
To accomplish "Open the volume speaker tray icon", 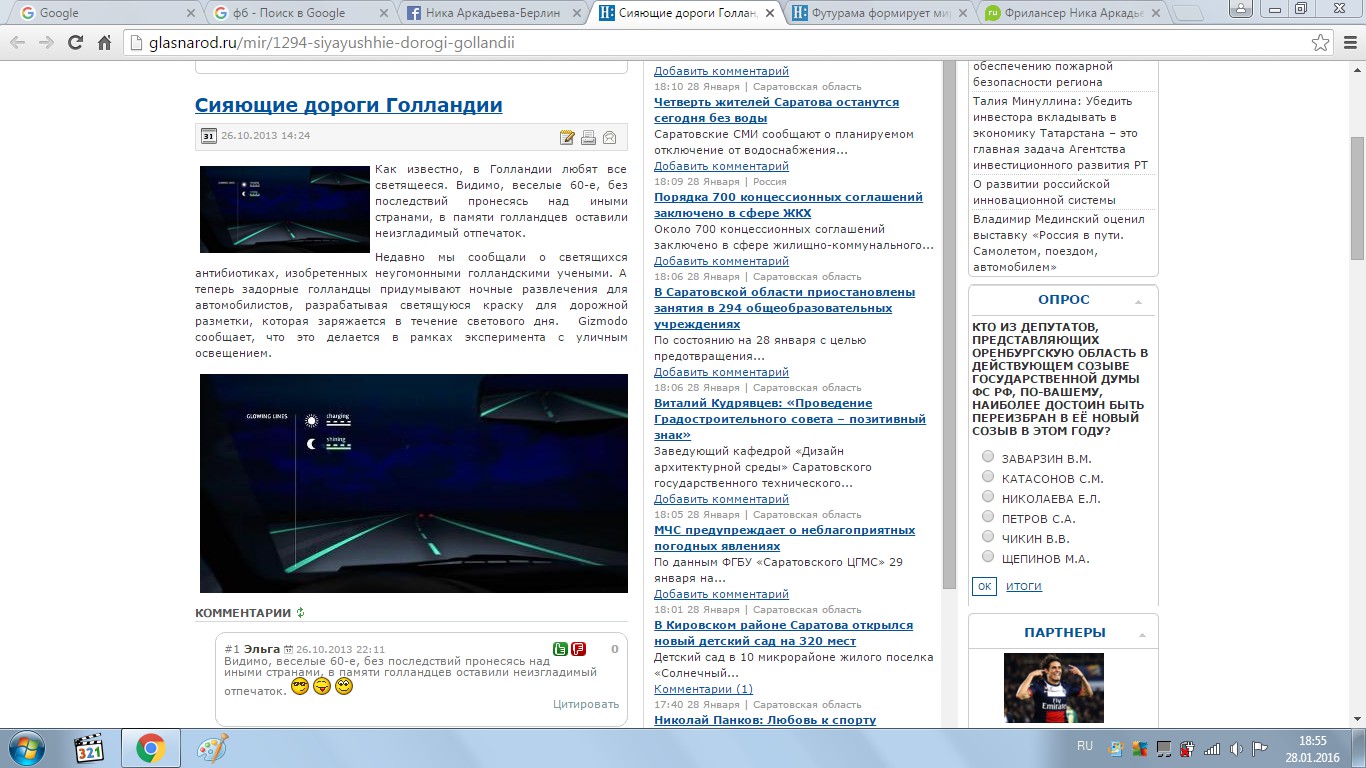I will click(x=1236, y=748).
